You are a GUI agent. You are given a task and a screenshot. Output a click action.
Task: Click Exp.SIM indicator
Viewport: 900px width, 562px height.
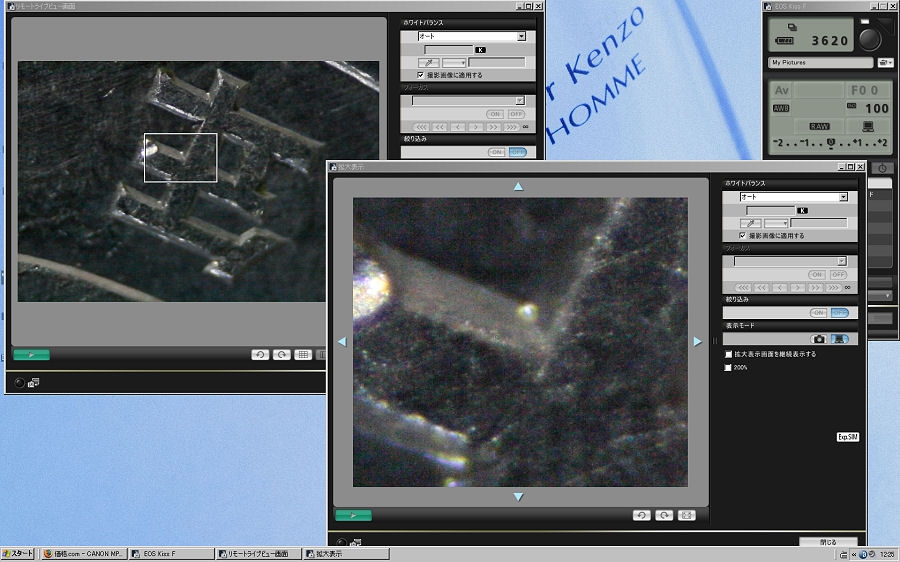pos(848,437)
